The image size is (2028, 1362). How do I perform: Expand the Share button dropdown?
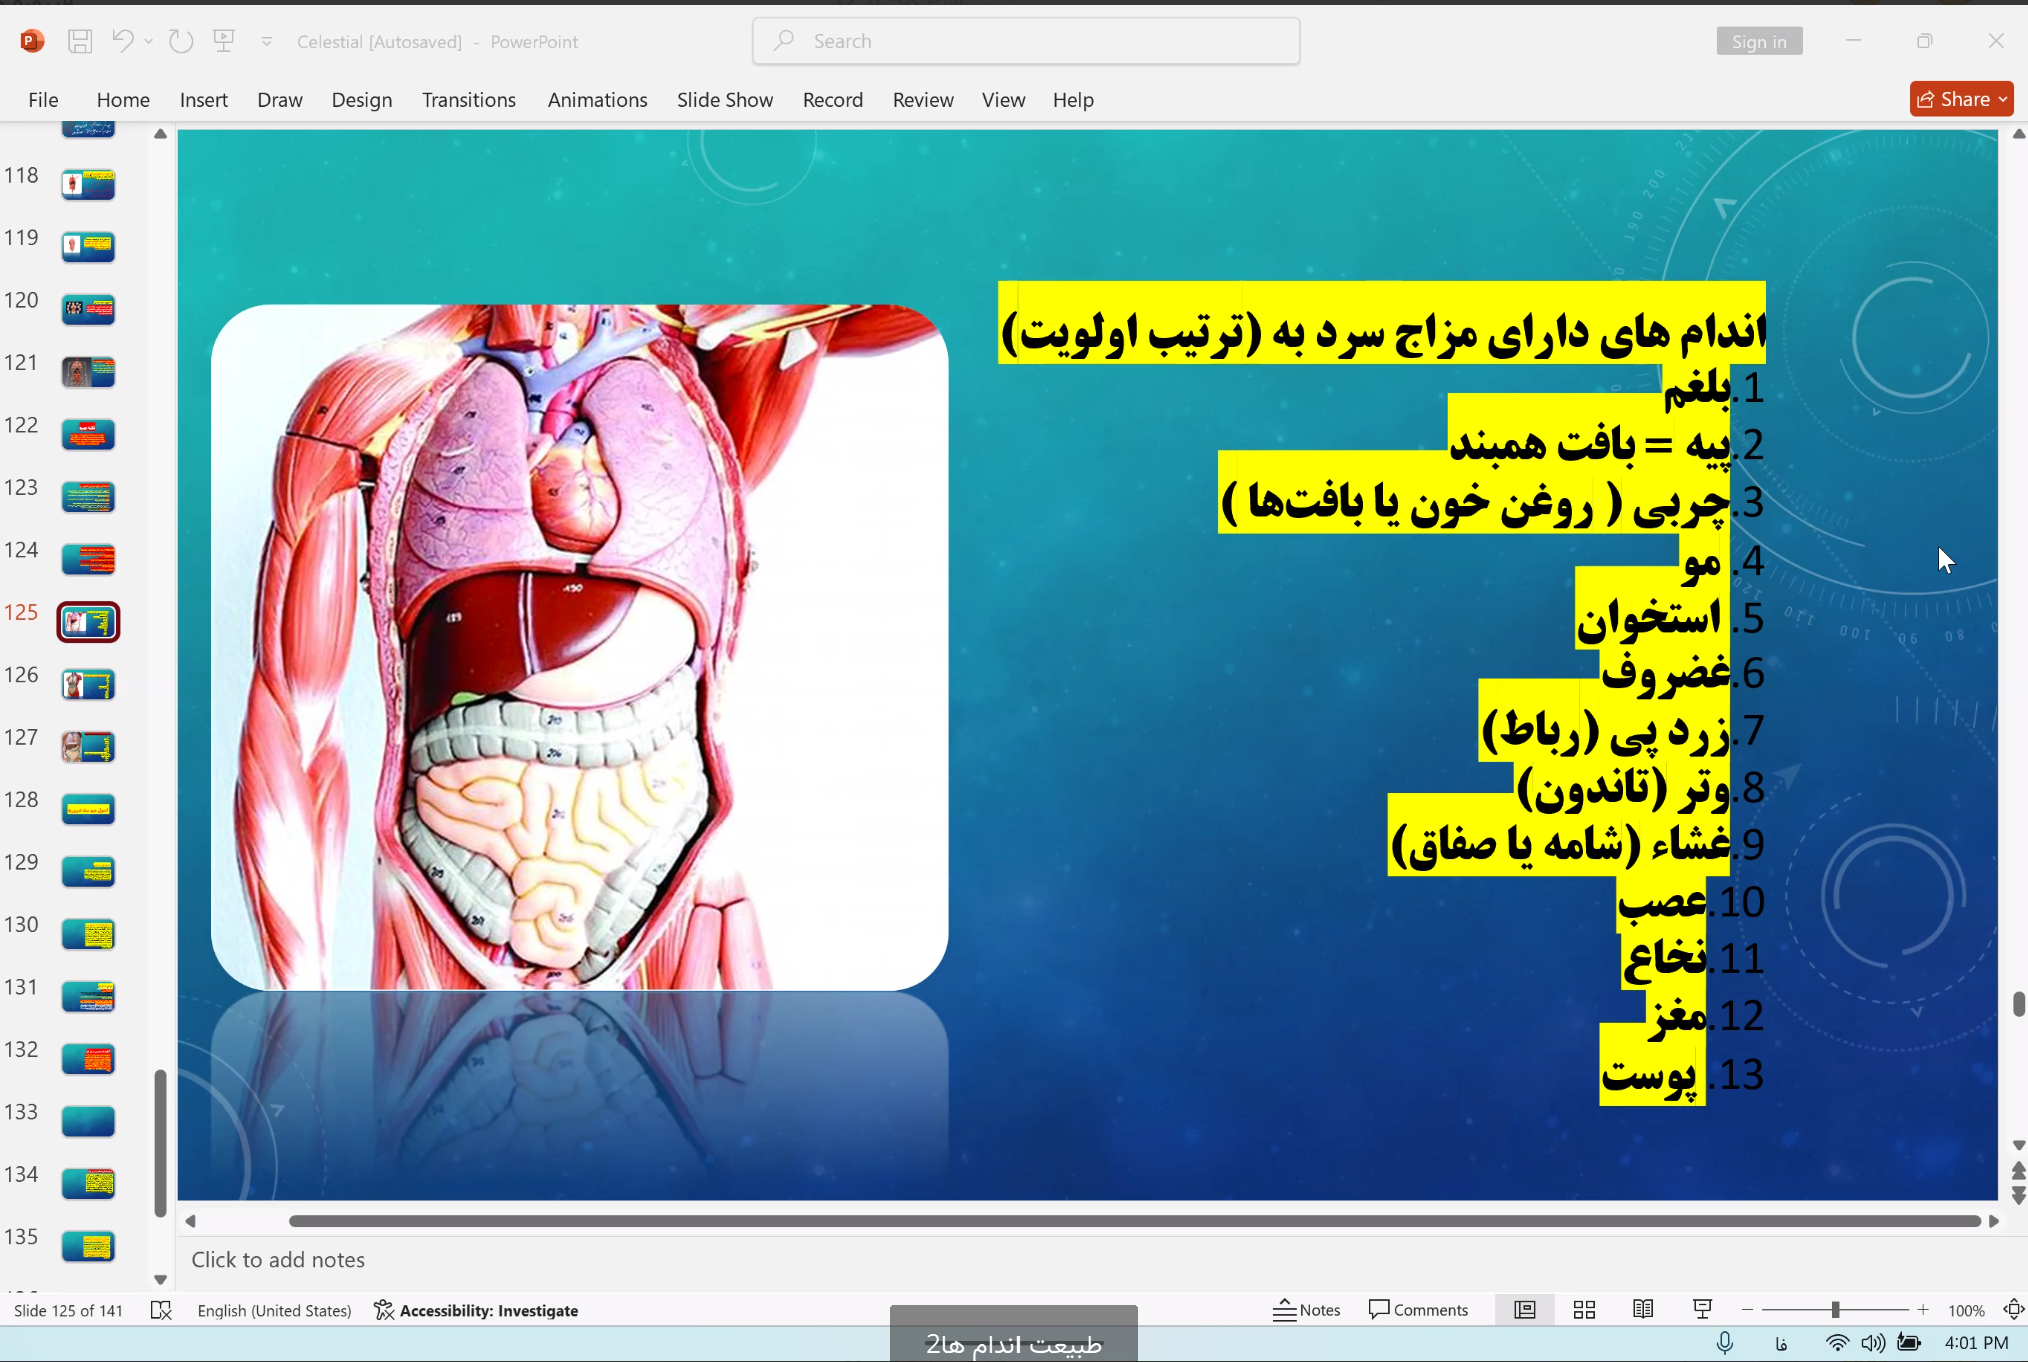coord(2003,99)
